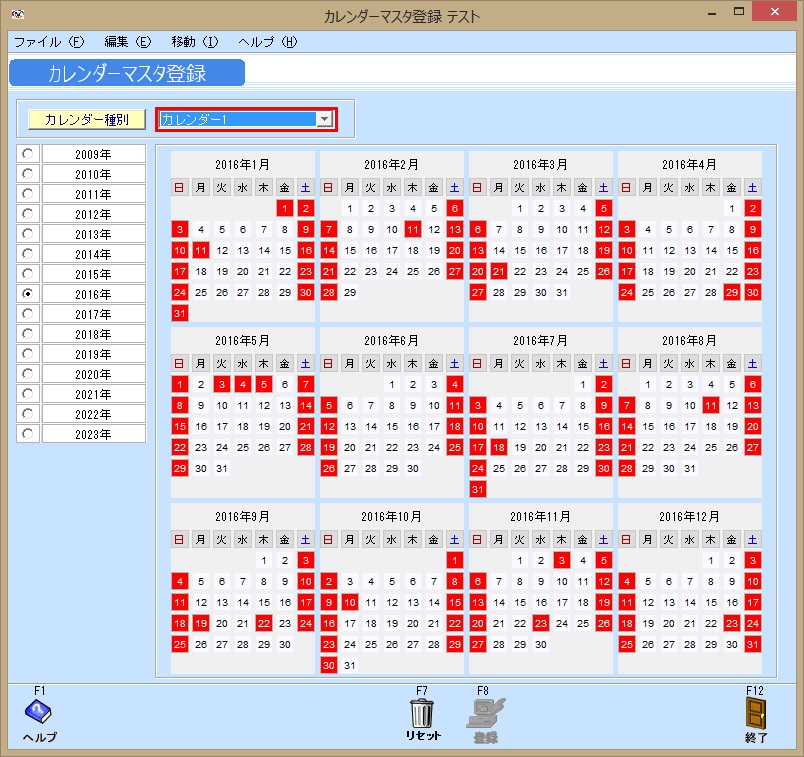804x757 pixels.
Task: Open the ファイル (F) menu
Action: tap(49, 42)
